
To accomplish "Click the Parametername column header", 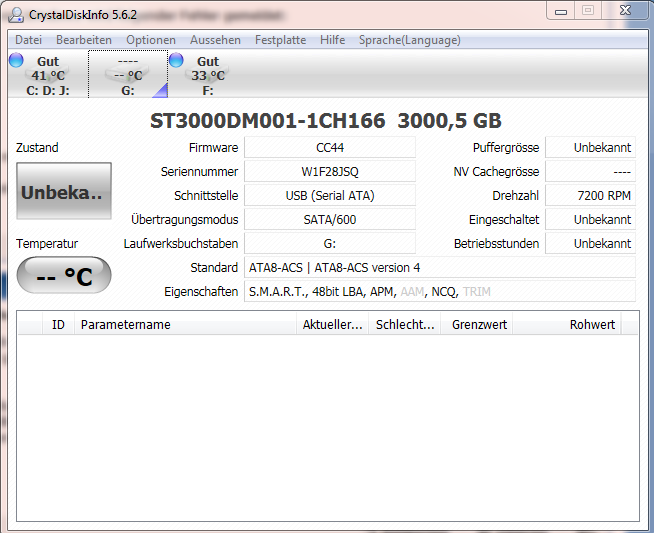I will tap(186, 324).
